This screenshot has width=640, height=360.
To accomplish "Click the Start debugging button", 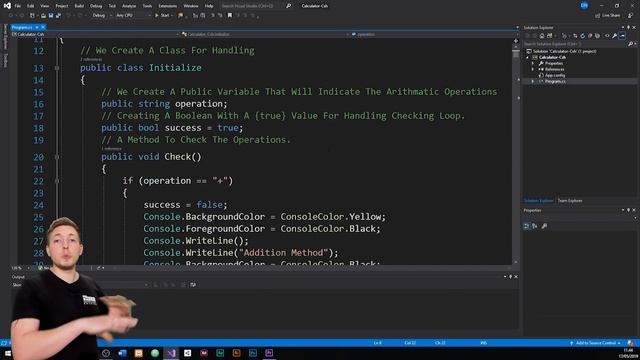I will pos(162,16).
